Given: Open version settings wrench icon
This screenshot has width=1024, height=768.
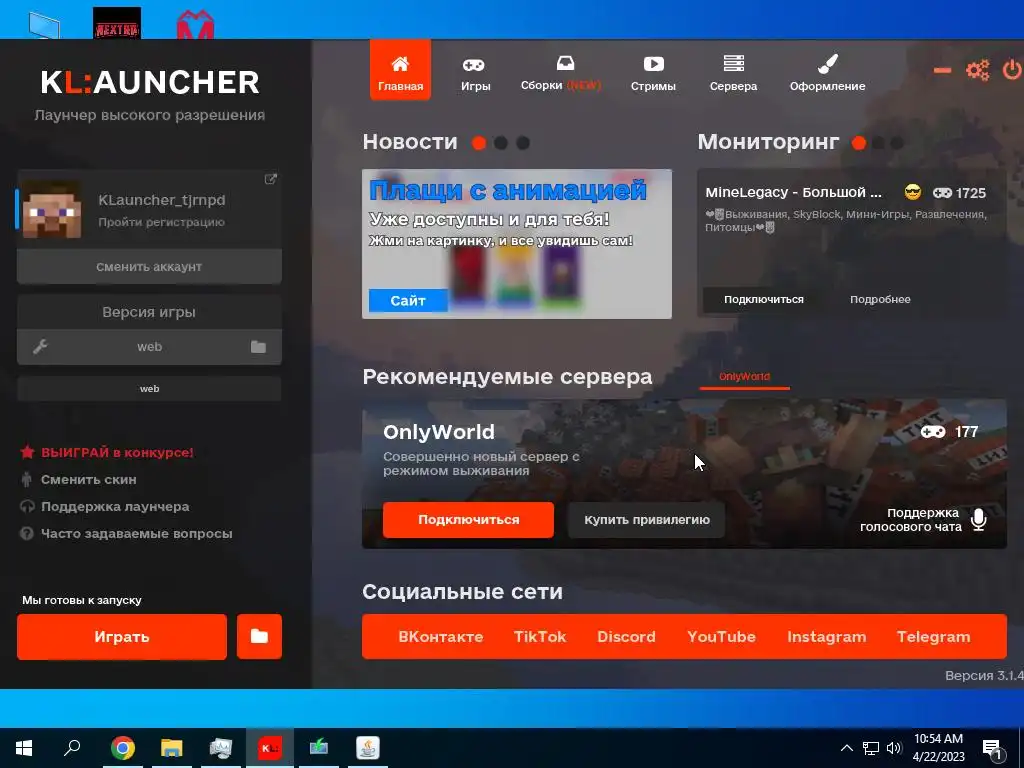Looking at the screenshot, I should pos(40,347).
